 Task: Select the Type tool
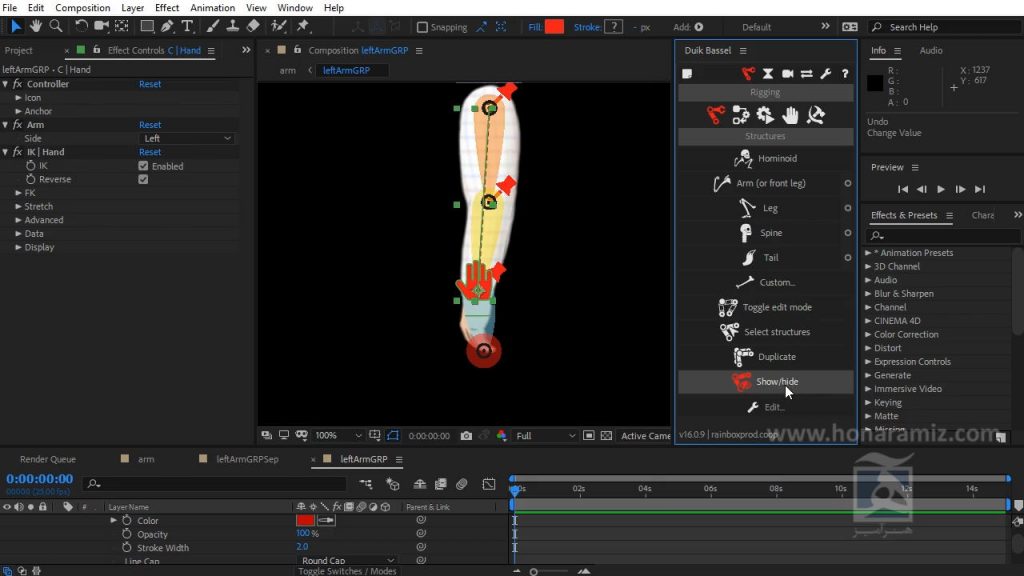[187, 26]
